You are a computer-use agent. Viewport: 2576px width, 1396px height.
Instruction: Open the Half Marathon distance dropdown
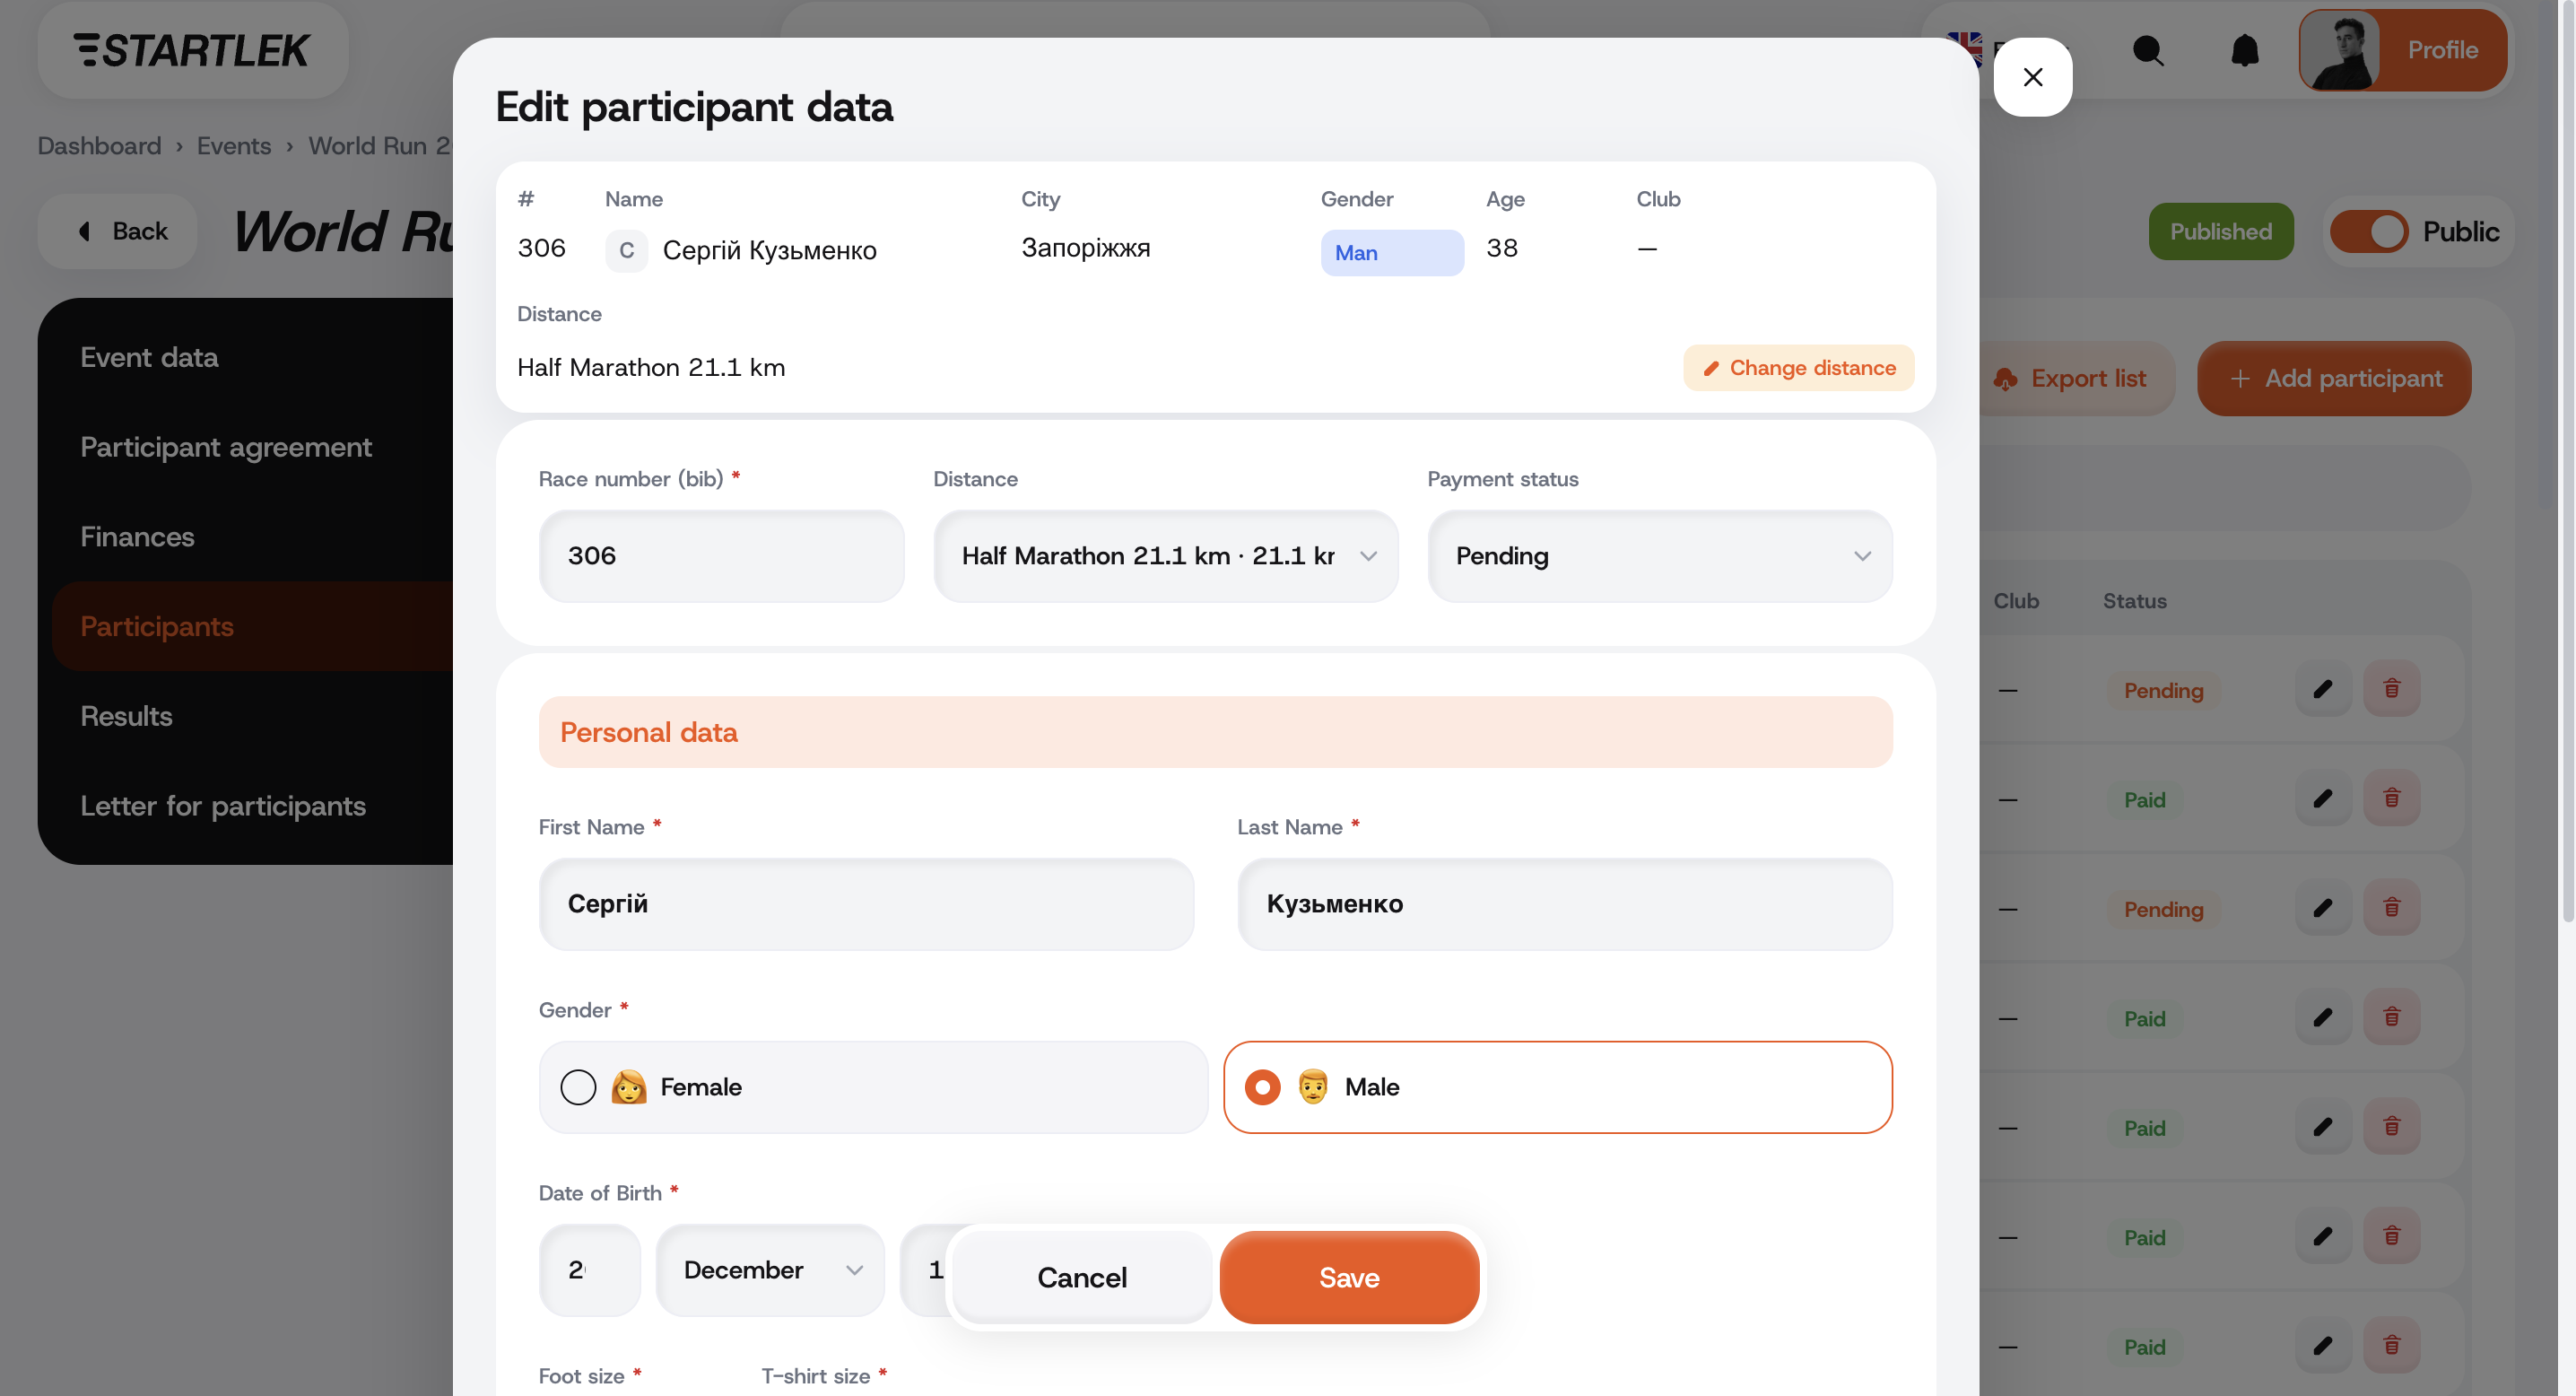1165,556
